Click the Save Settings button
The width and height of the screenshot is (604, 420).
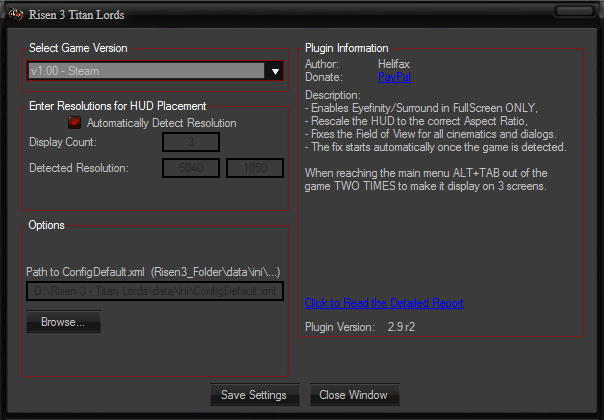pyautogui.click(x=255, y=395)
